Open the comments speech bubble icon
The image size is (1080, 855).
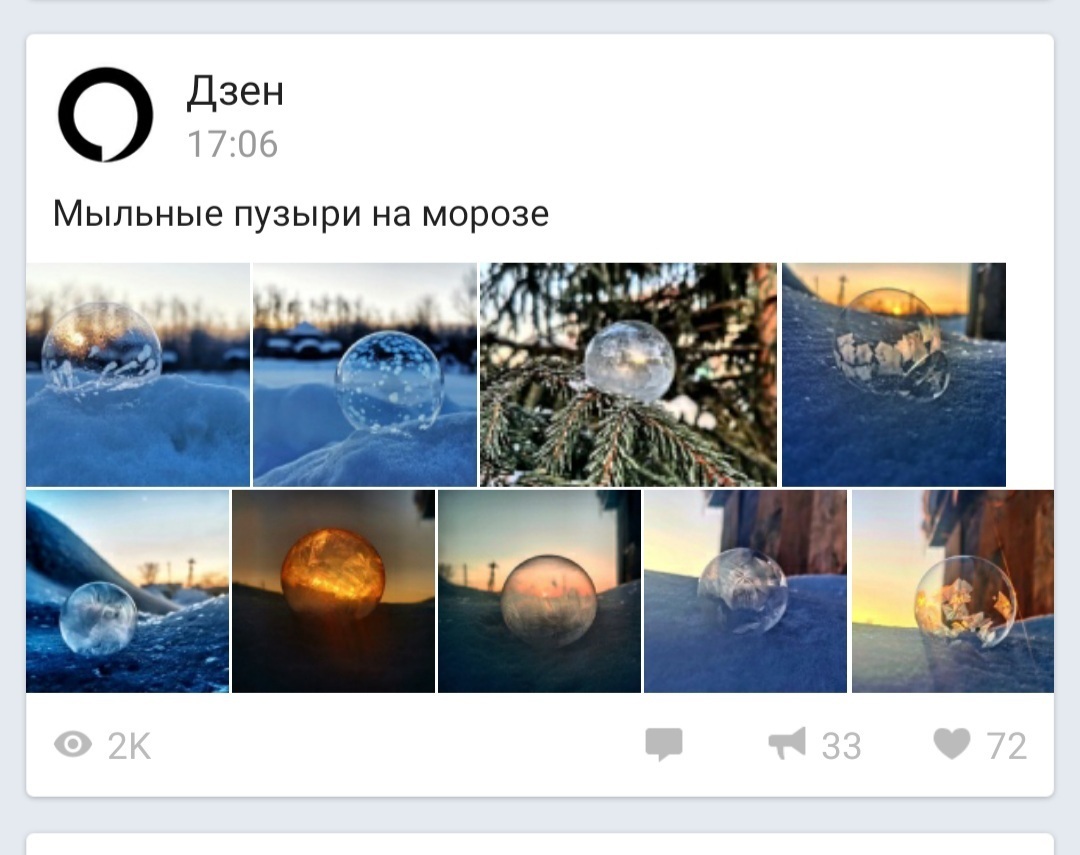point(664,744)
